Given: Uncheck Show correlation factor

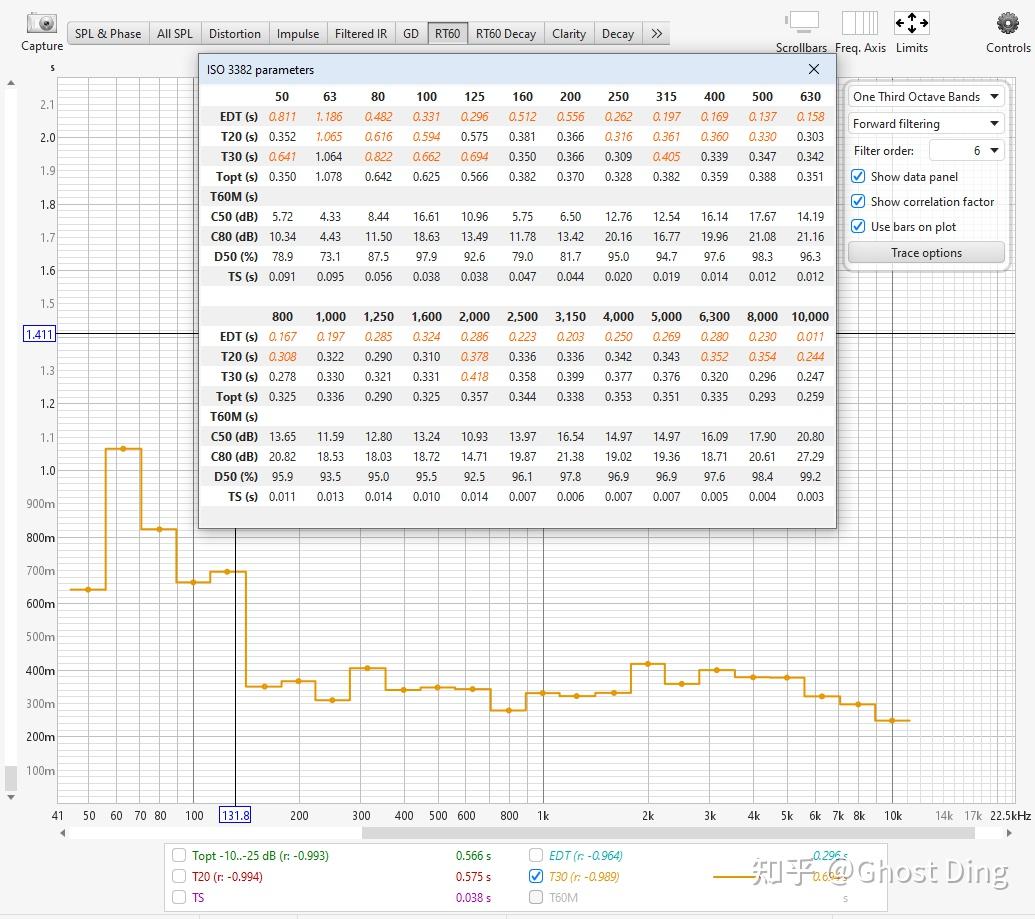Looking at the screenshot, I should pyautogui.click(x=858, y=201).
